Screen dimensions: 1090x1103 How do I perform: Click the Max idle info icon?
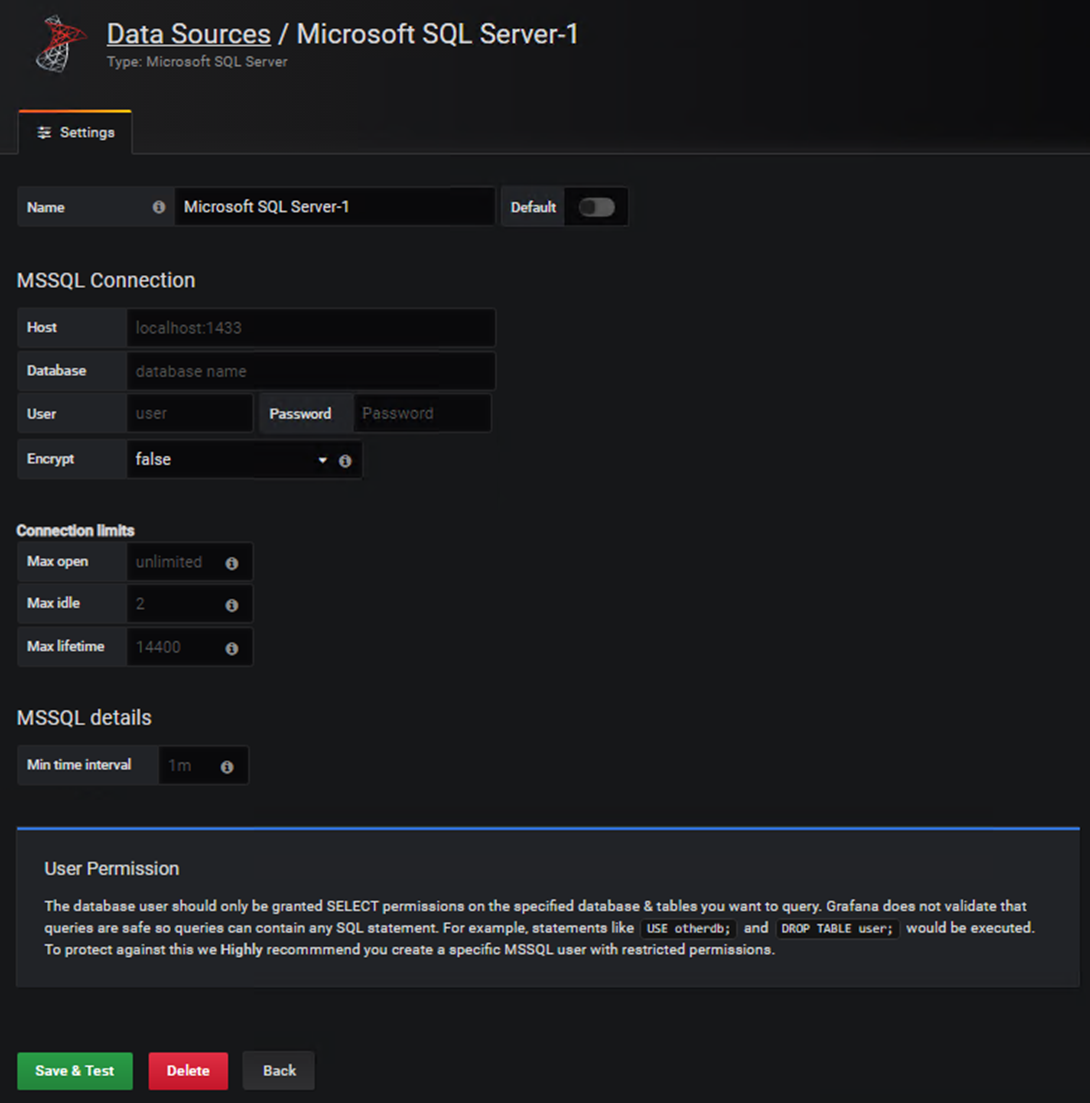point(231,604)
